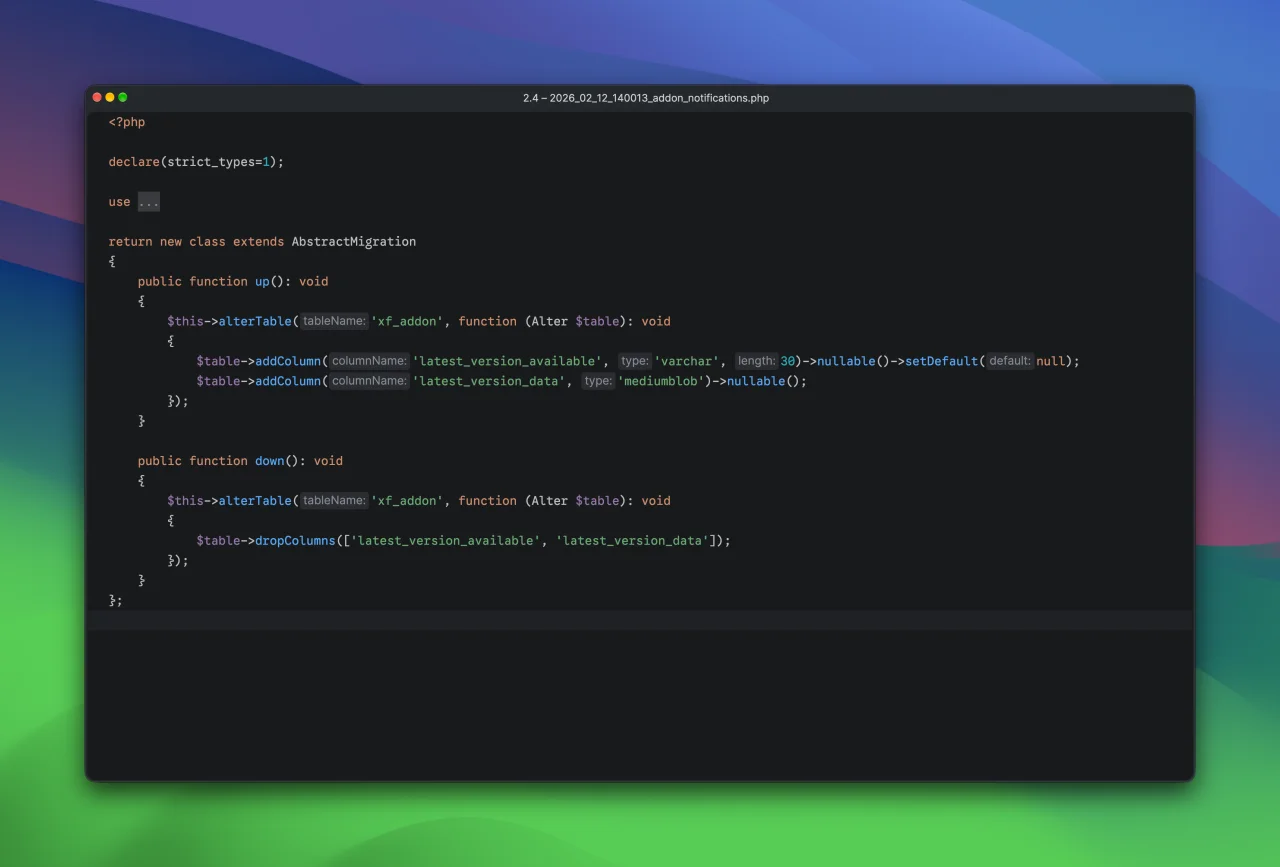Image resolution: width=1280 pixels, height=867 pixels.
Task: Minimize the editor window with the yellow button
Action: 110,97
